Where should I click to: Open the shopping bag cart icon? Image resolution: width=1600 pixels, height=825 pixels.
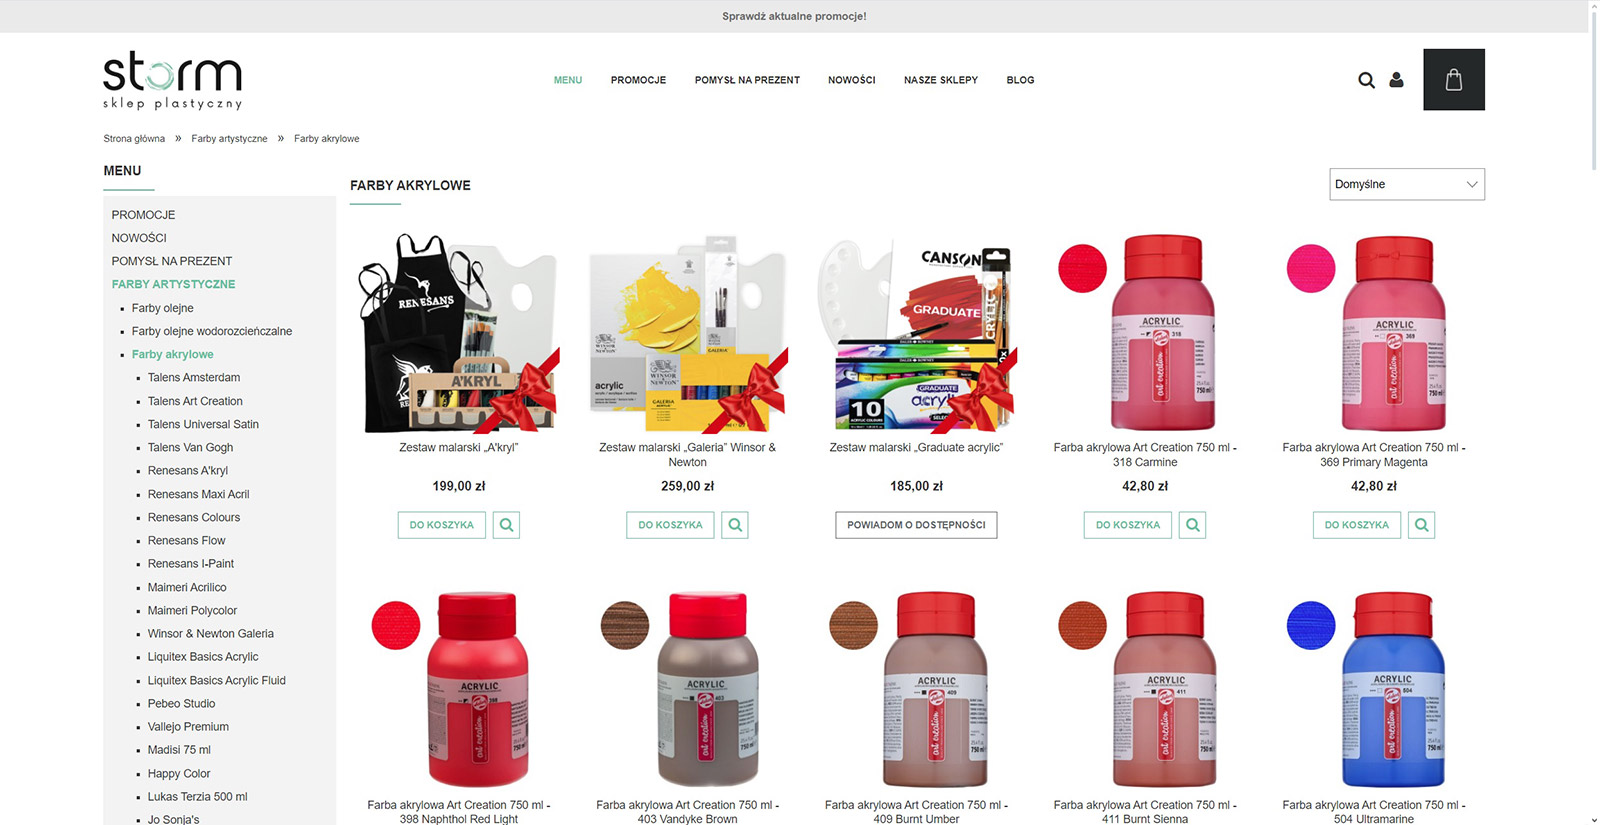click(x=1454, y=80)
